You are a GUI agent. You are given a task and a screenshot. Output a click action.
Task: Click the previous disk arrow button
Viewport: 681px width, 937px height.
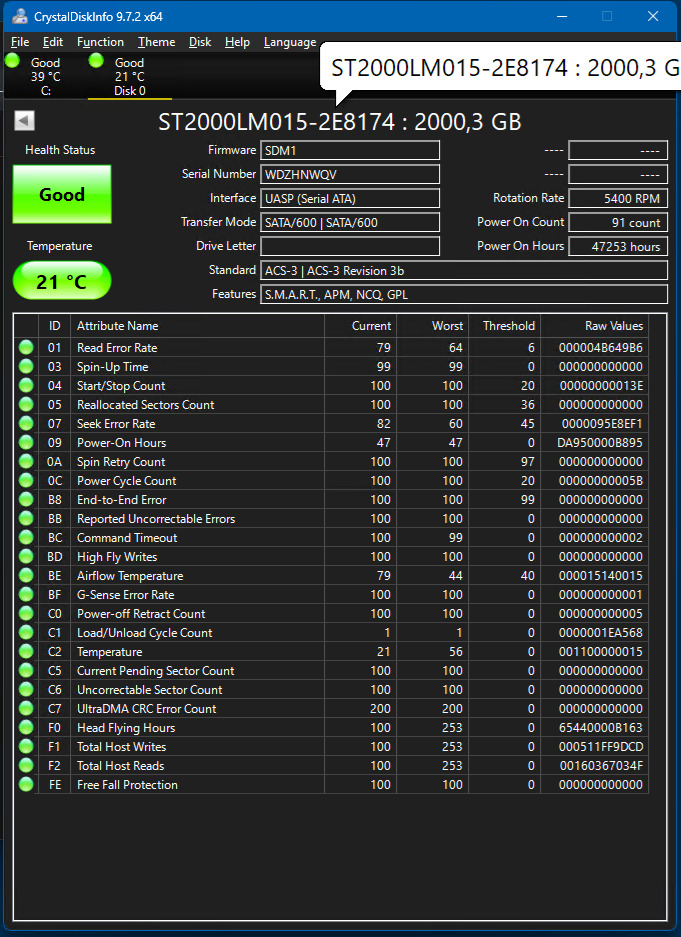pos(24,121)
